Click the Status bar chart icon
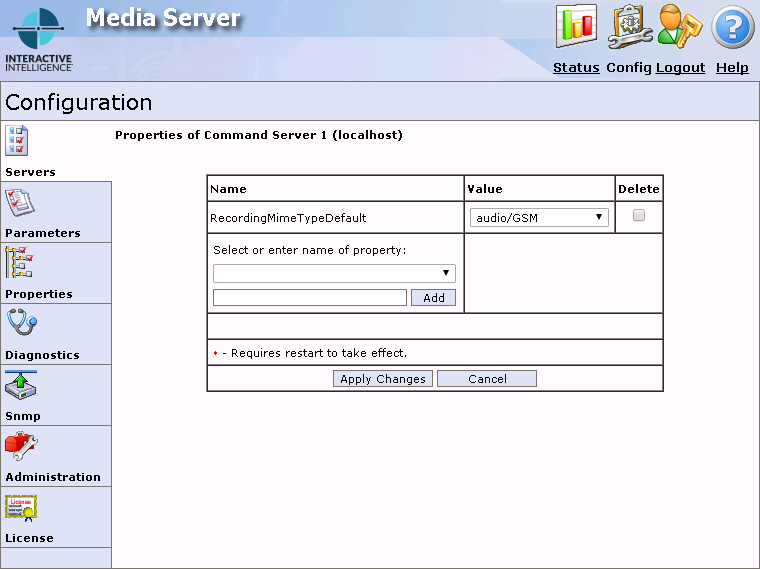The height and width of the screenshot is (569, 760). pyautogui.click(x=576, y=27)
